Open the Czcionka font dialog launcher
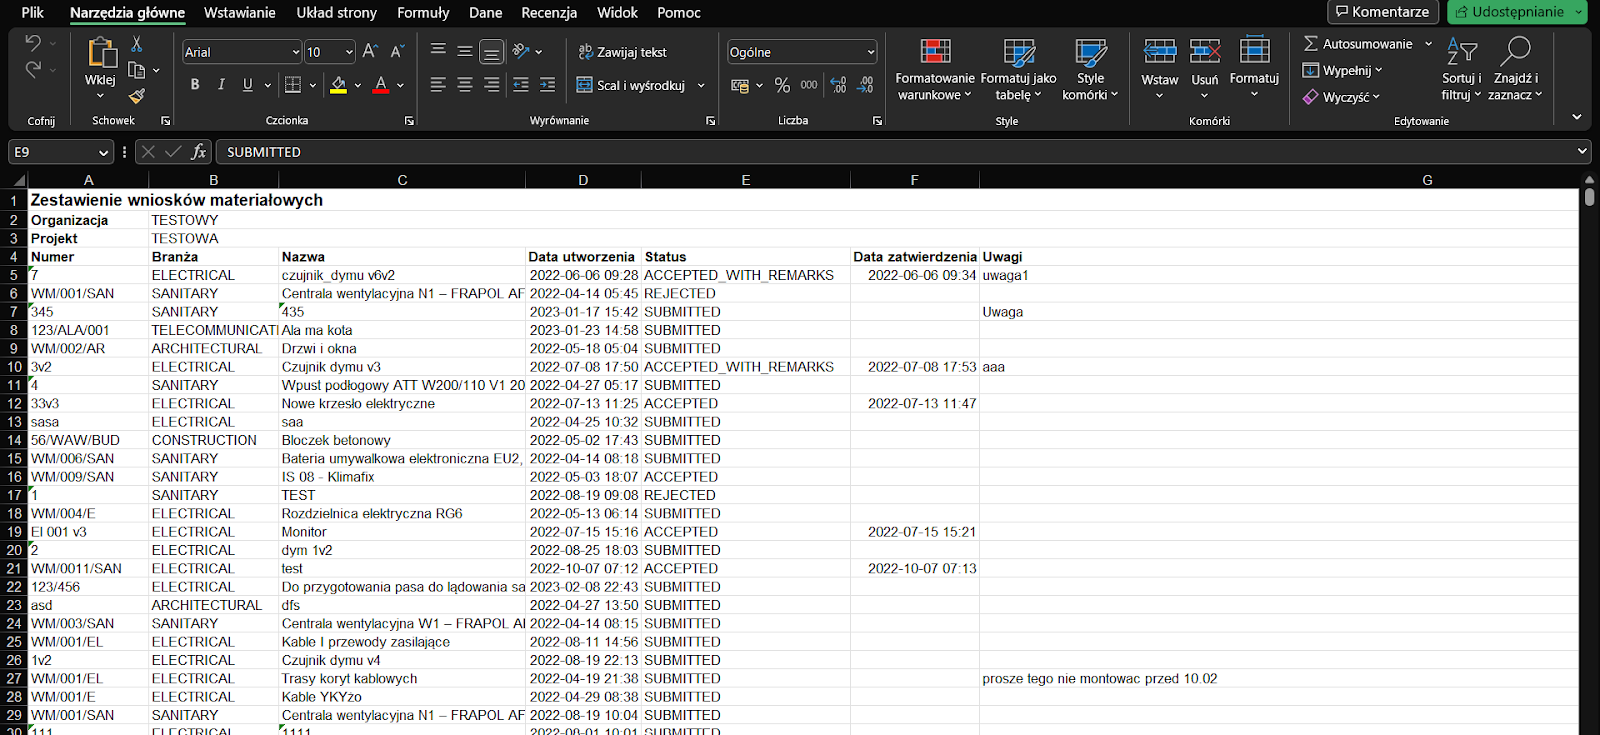Viewport: 1600px width, 735px height. [x=409, y=121]
